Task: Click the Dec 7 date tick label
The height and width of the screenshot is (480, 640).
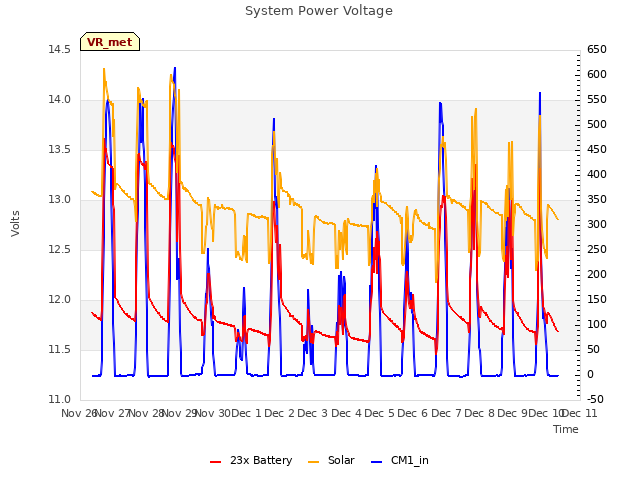Action: (447, 413)
